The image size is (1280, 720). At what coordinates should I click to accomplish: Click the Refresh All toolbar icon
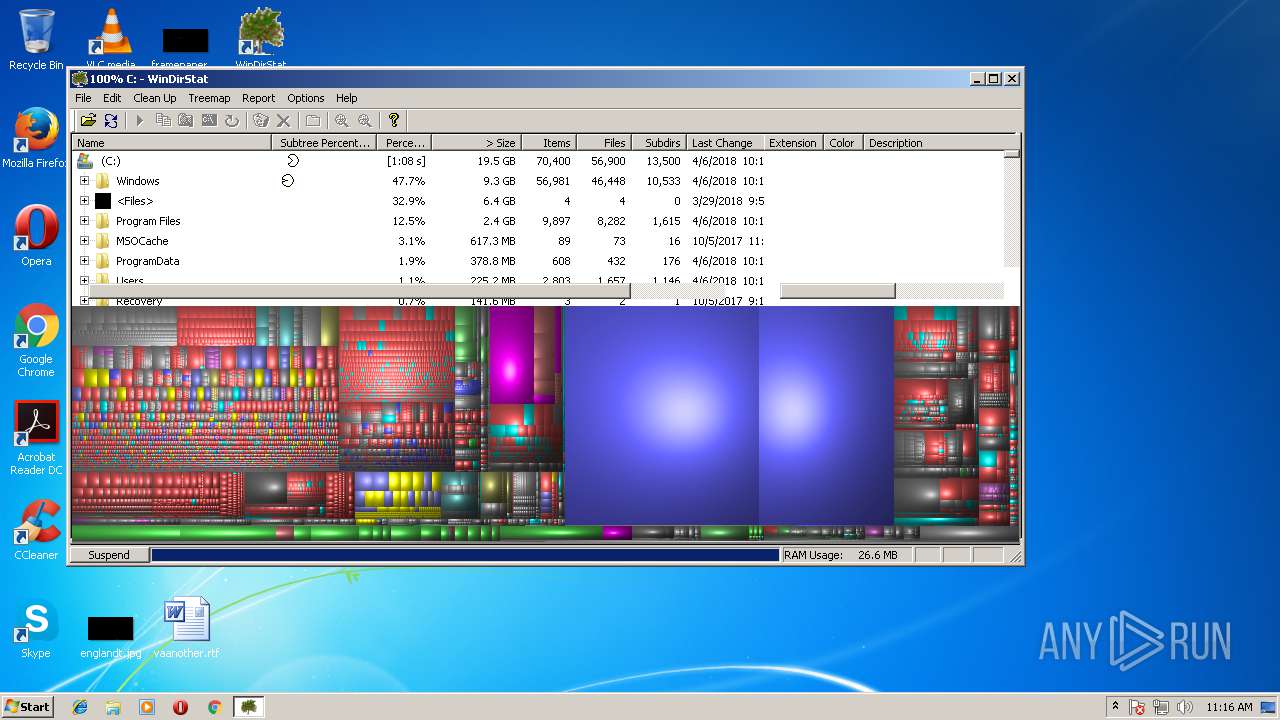pos(111,120)
